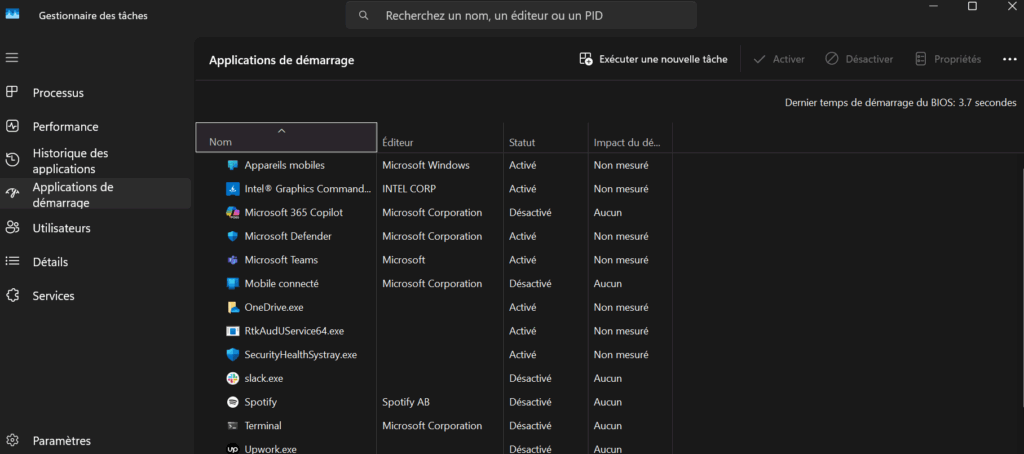Click the Applications de démarrage gauge icon

point(12,194)
